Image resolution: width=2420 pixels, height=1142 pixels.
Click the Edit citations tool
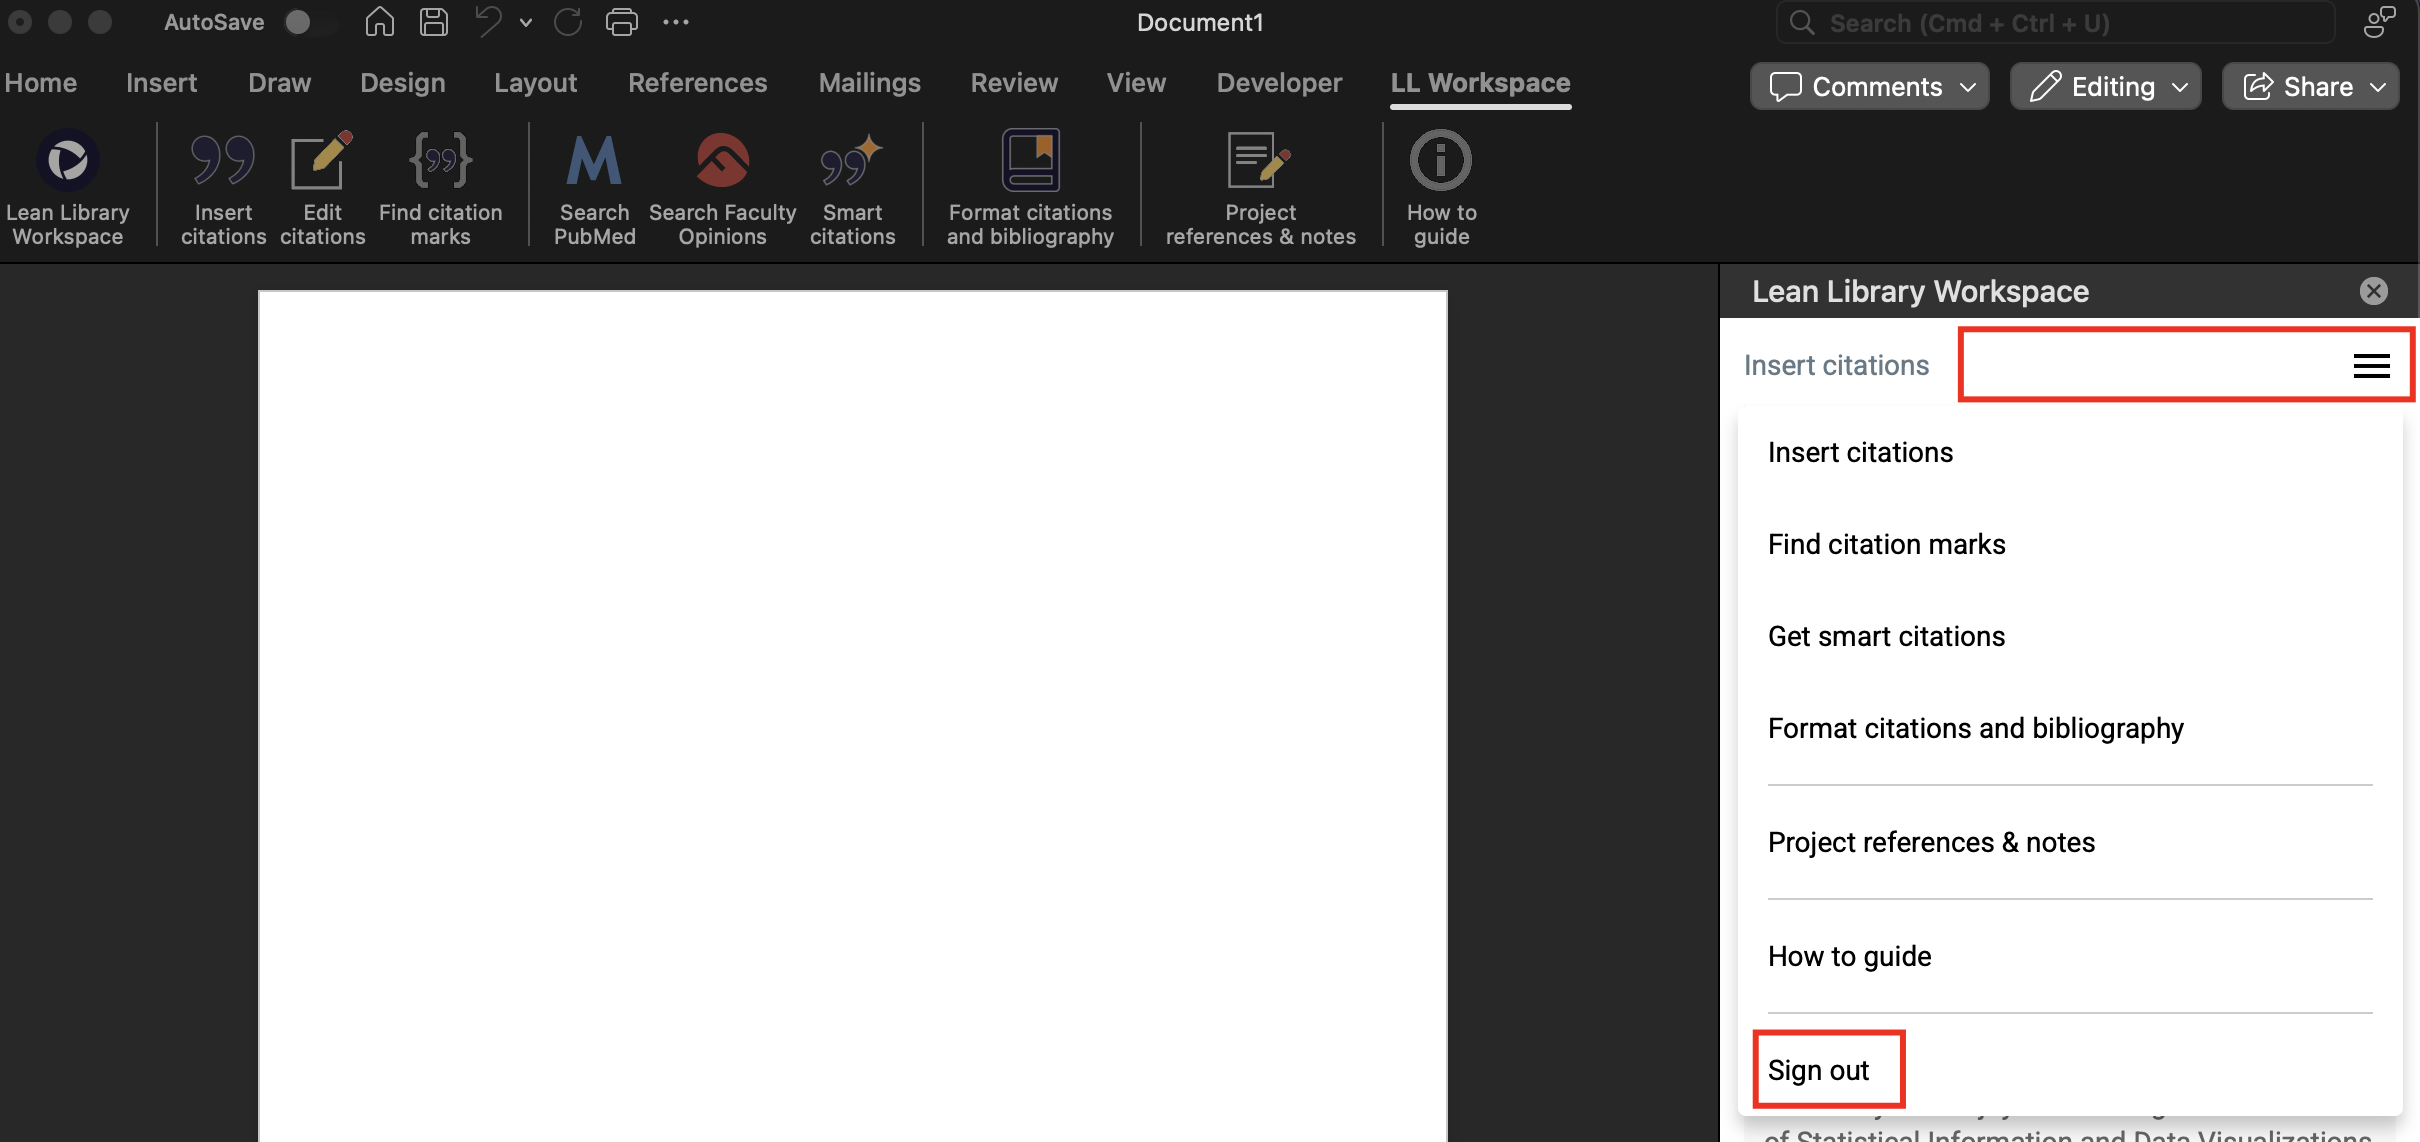pos(320,185)
